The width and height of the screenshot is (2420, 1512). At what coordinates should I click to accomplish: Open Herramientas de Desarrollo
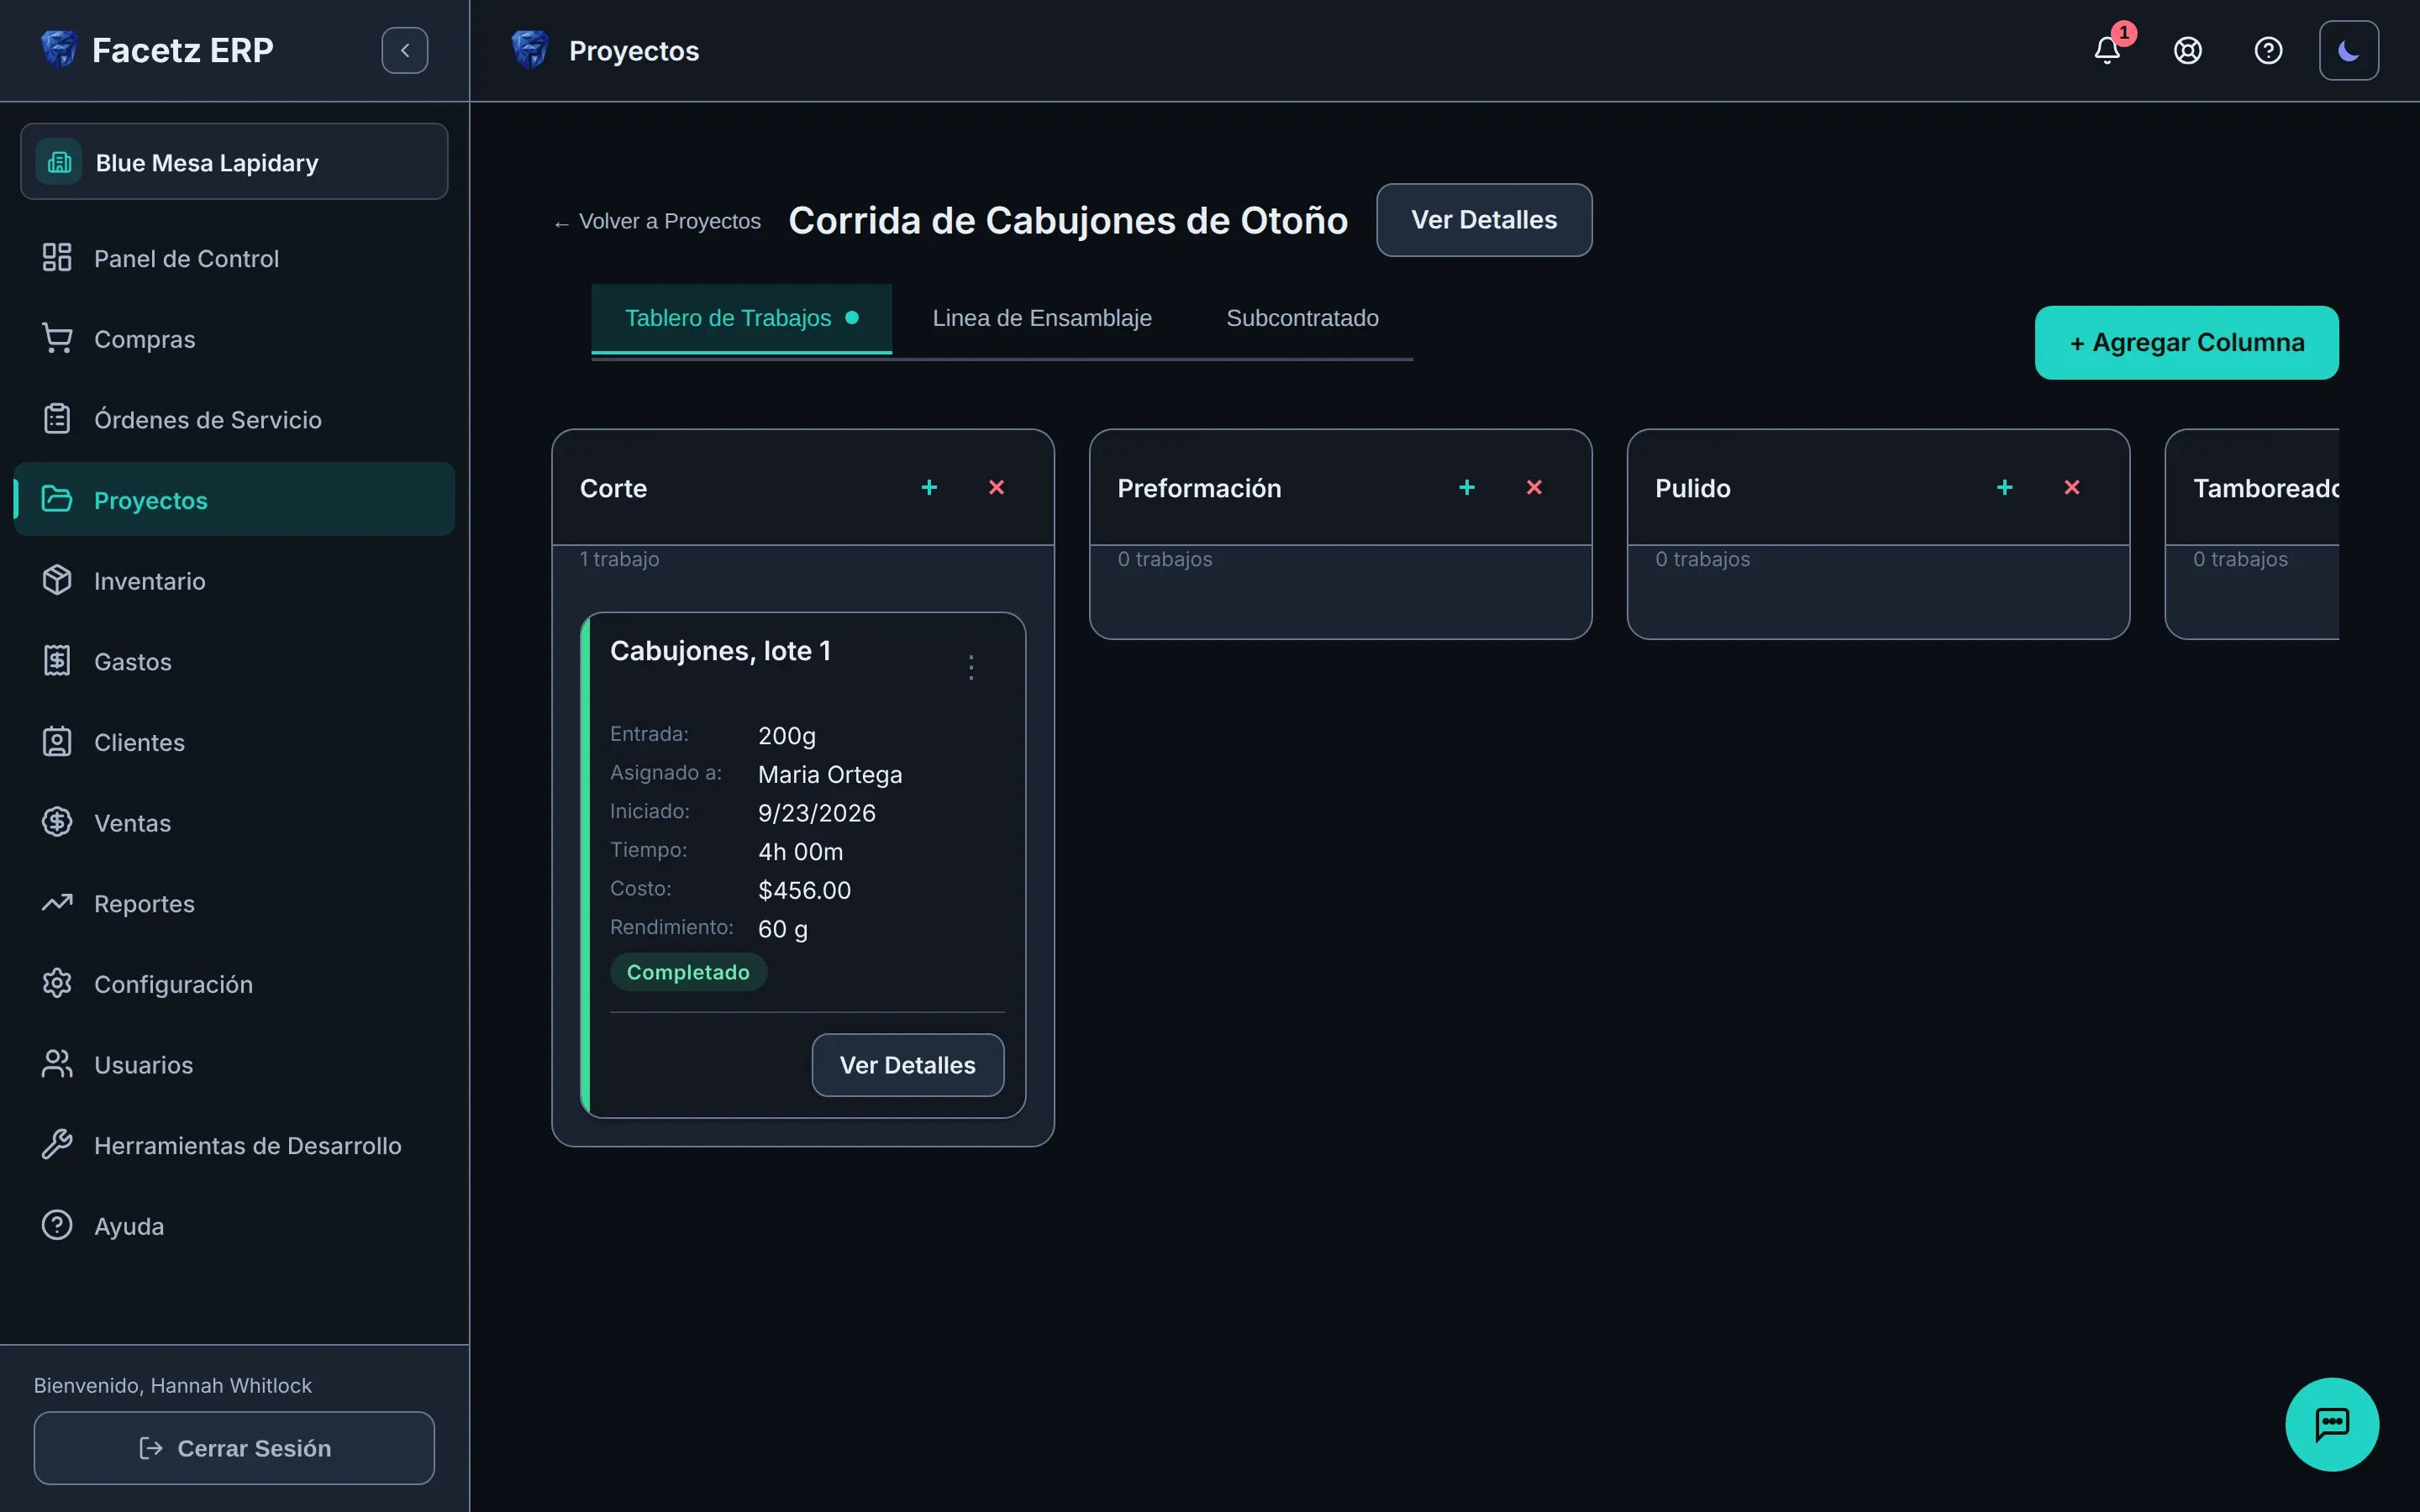[234, 1145]
